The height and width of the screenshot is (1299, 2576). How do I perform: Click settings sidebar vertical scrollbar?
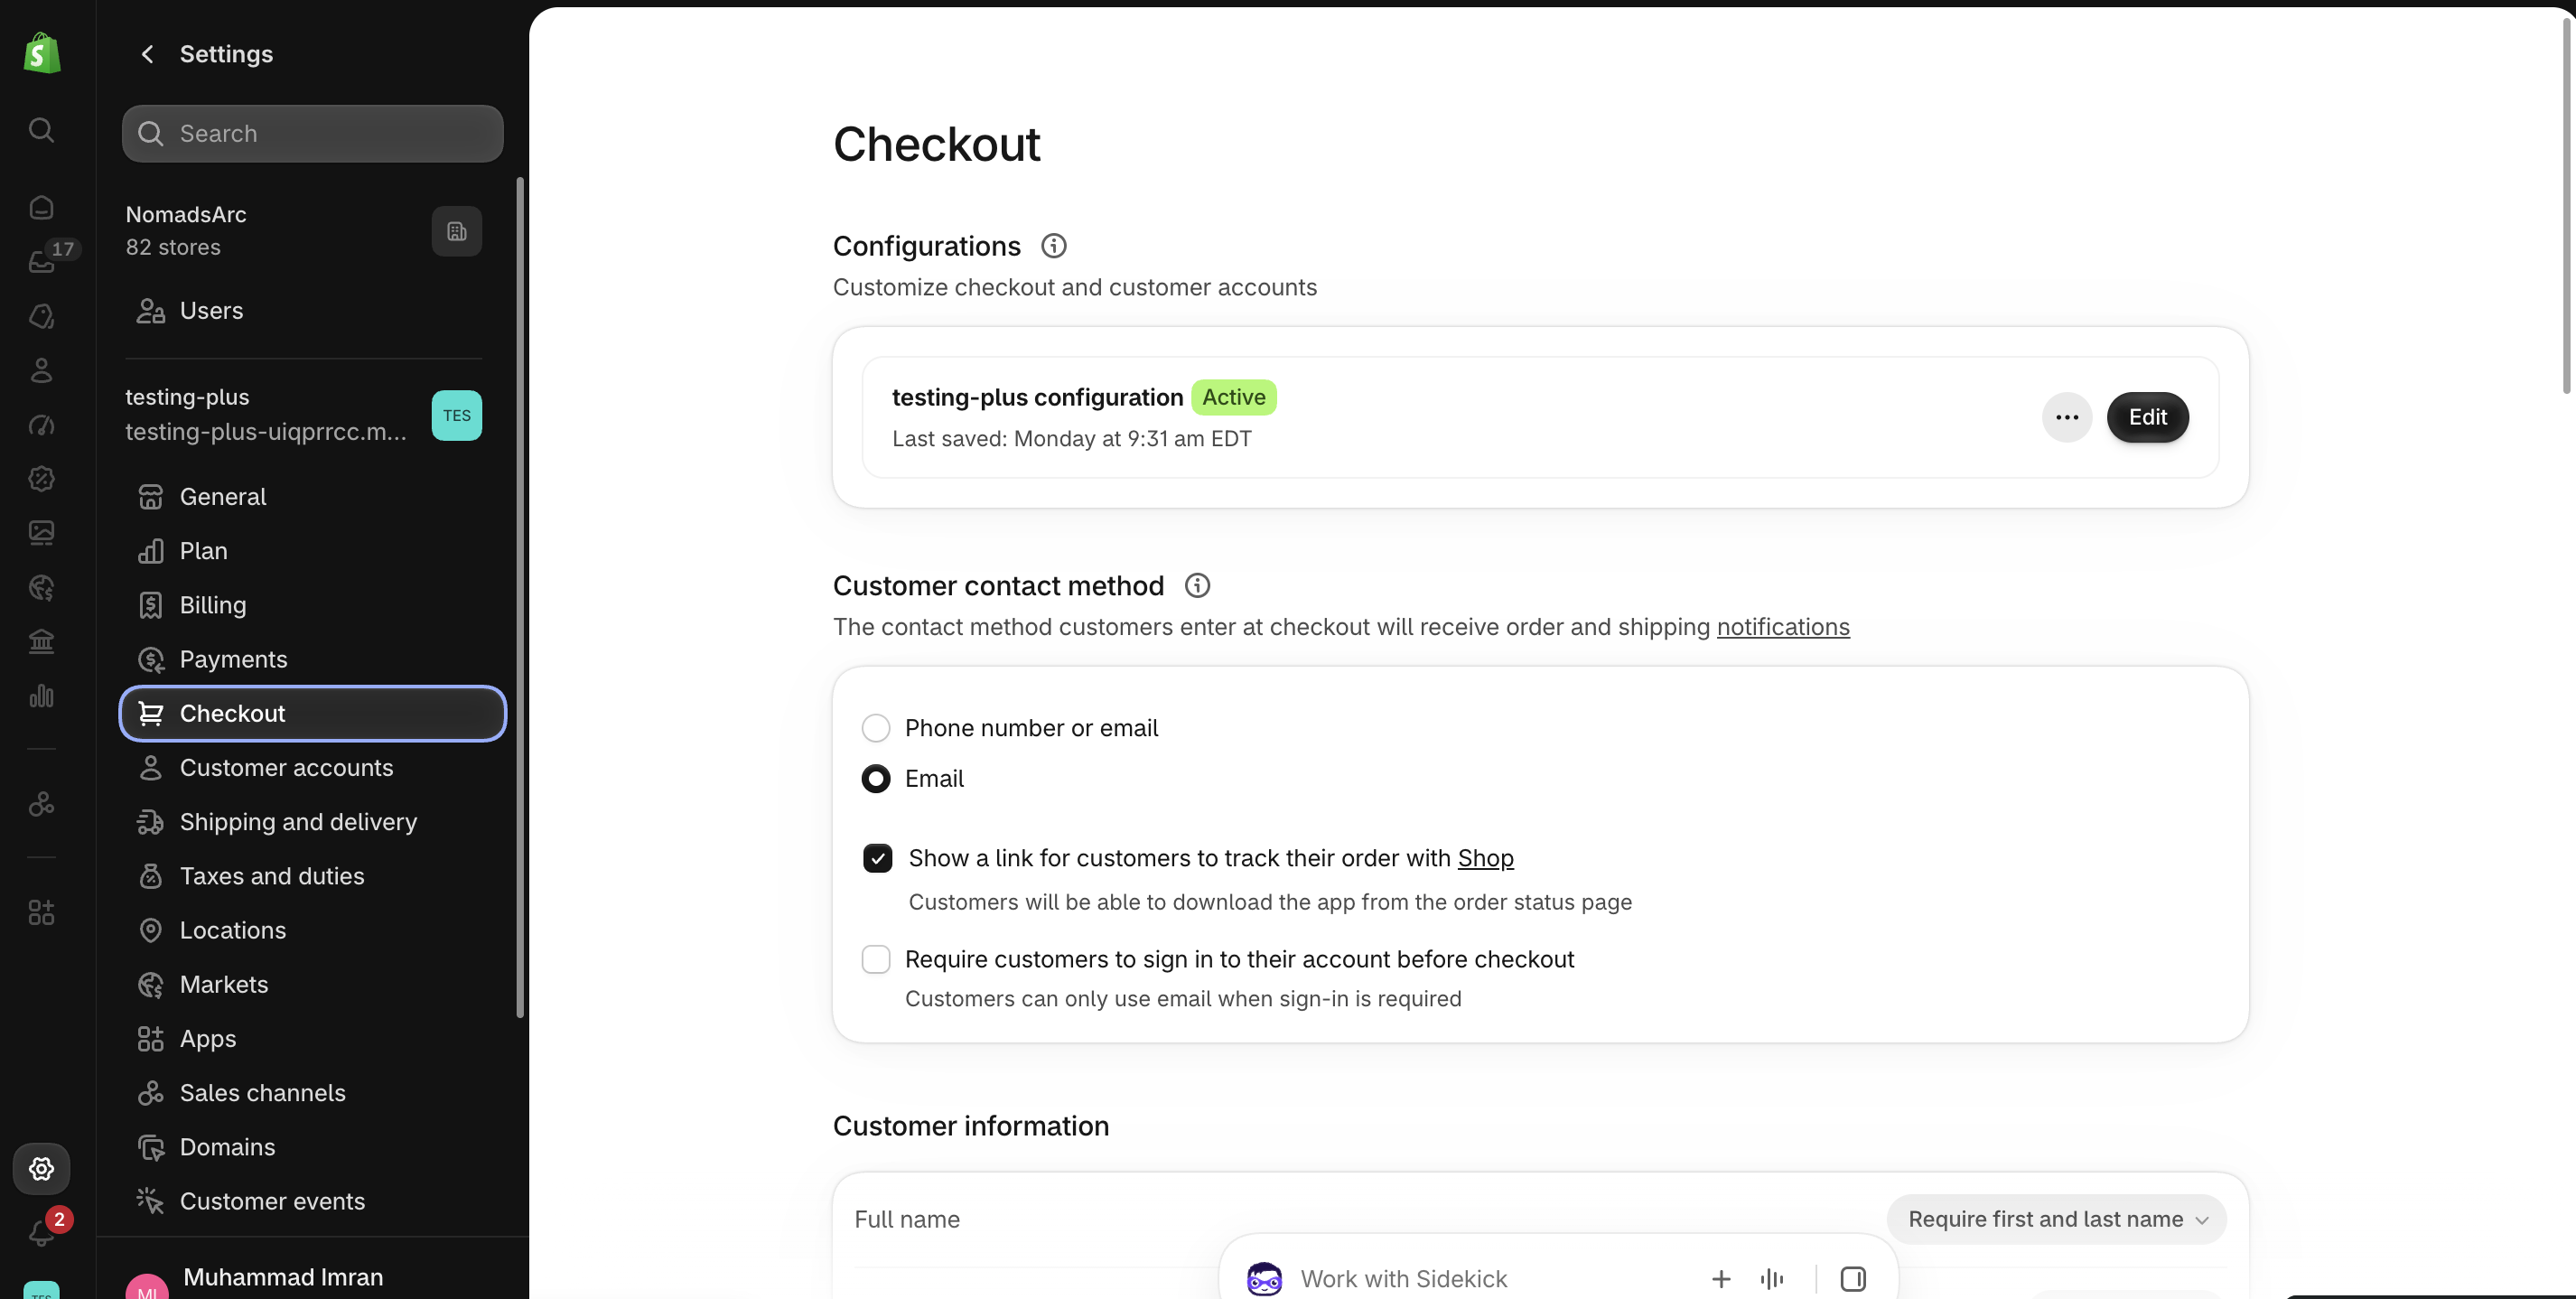coord(519,600)
